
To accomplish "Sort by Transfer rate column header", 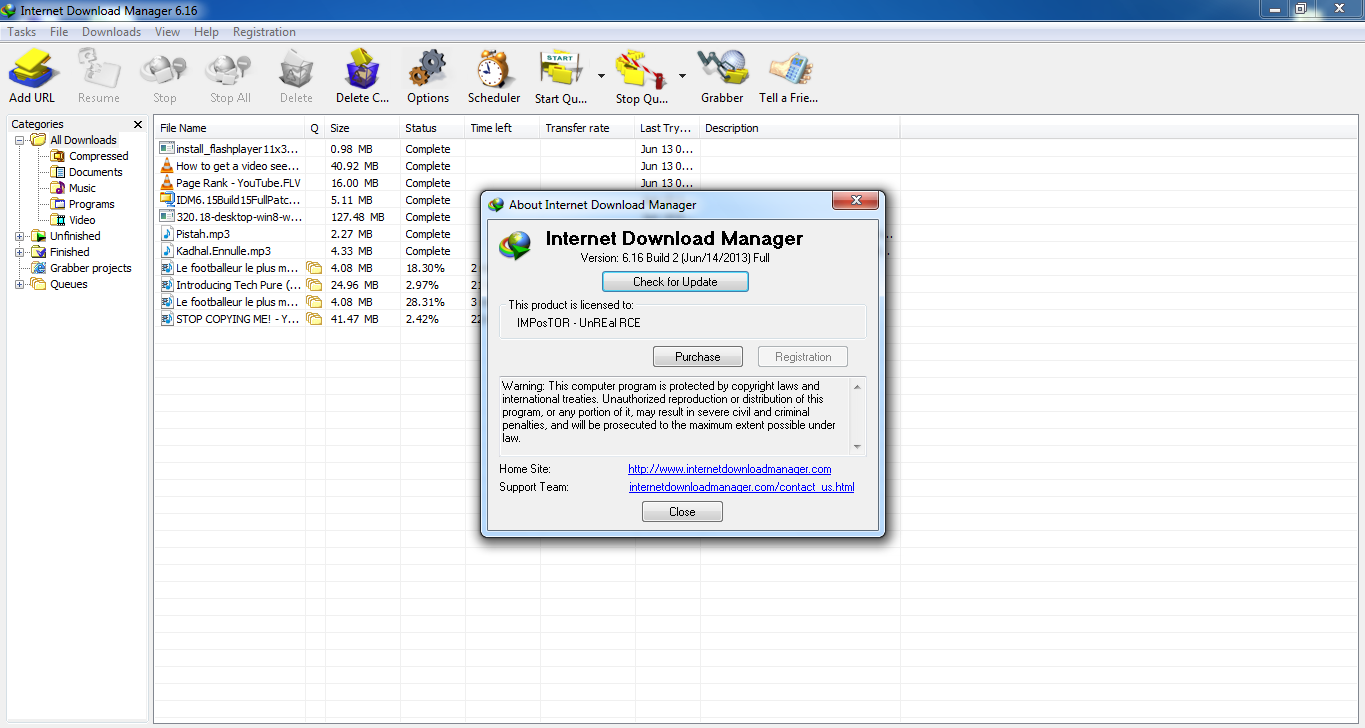I will coord(587,128).
